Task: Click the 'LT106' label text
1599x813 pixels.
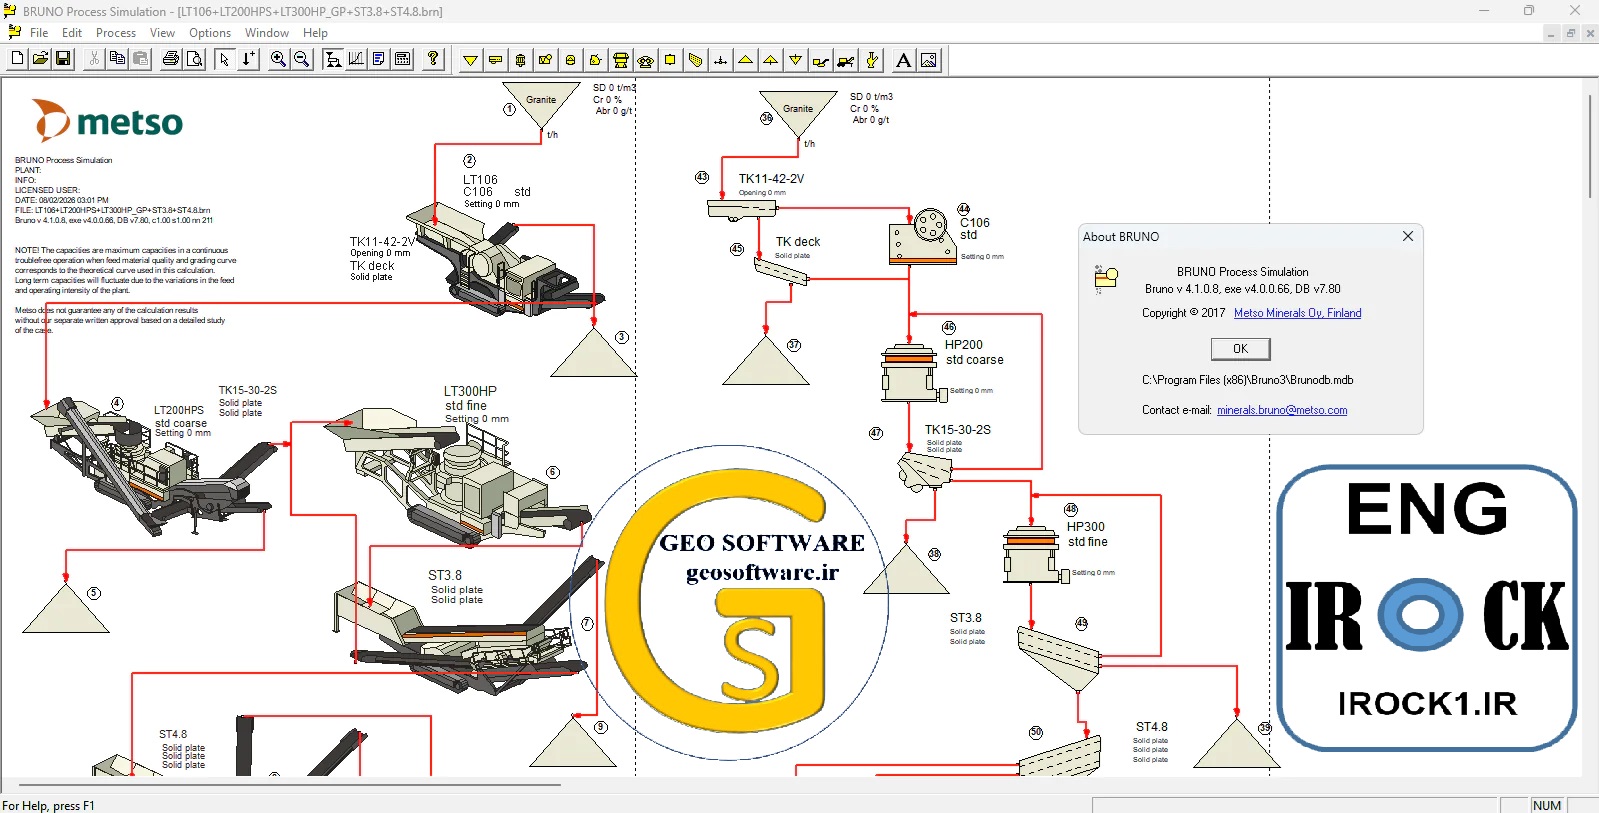Action: [480, 180]
